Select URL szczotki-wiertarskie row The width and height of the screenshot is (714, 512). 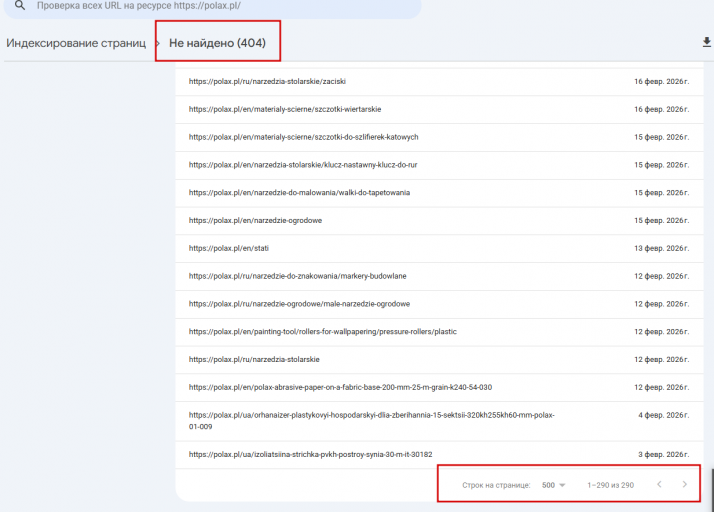click(439, 109)
